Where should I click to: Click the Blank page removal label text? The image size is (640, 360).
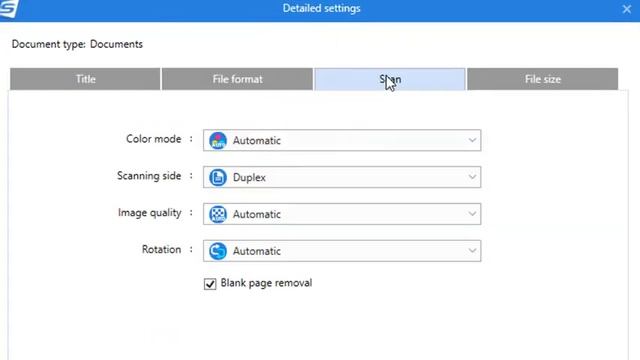(x=266, y=283)
